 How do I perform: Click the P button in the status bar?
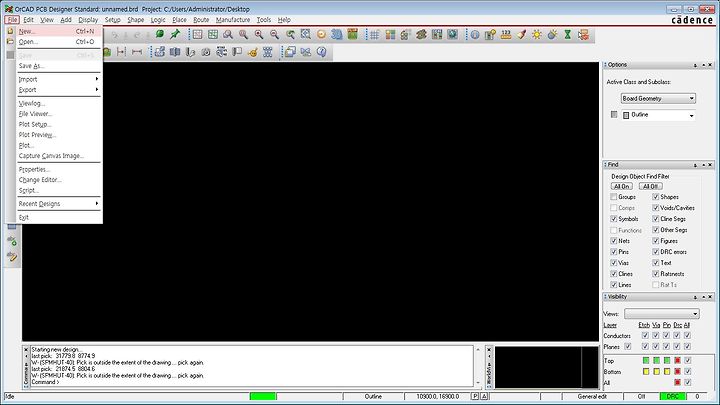475,396
